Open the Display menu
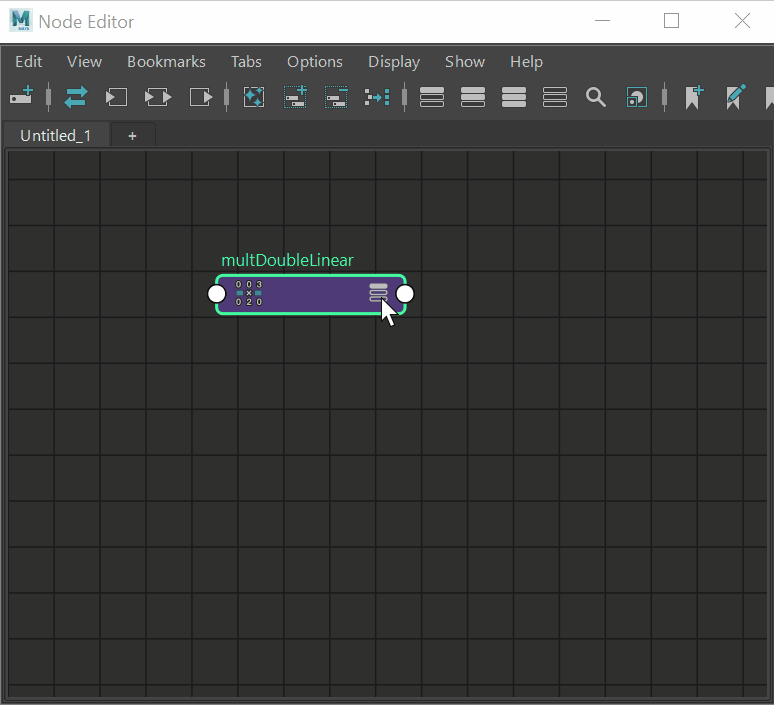This screenshot has width=774, height=705. (x=393, y=62)
